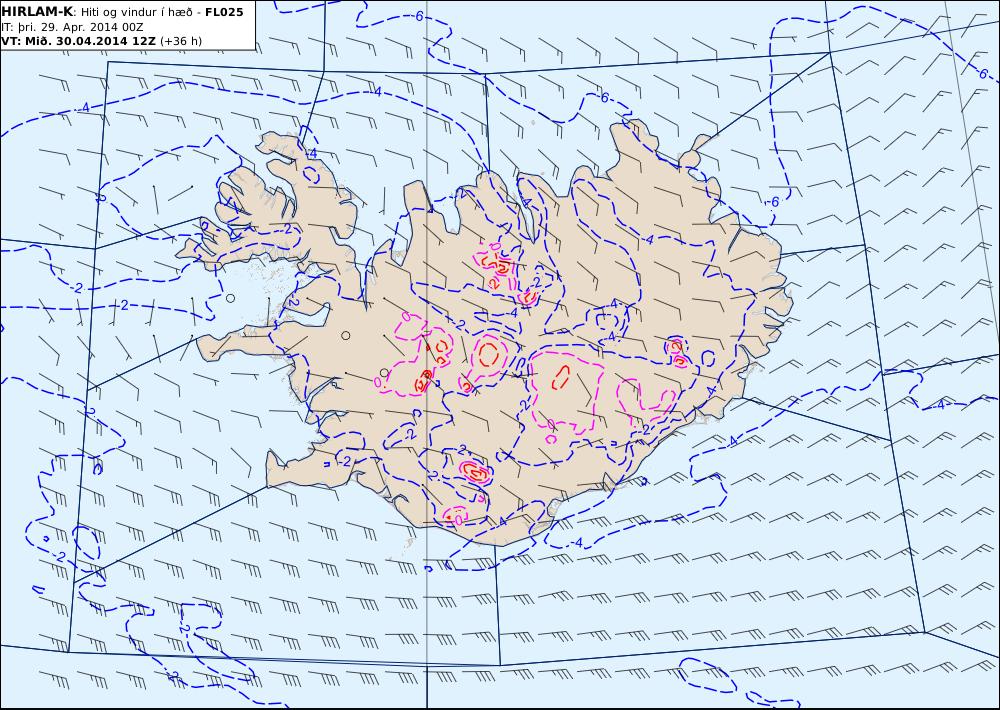The image size is (1000, 710).
Task: Select the 'Hiti og vindur í hæð' title text
Action: (136, 12)
